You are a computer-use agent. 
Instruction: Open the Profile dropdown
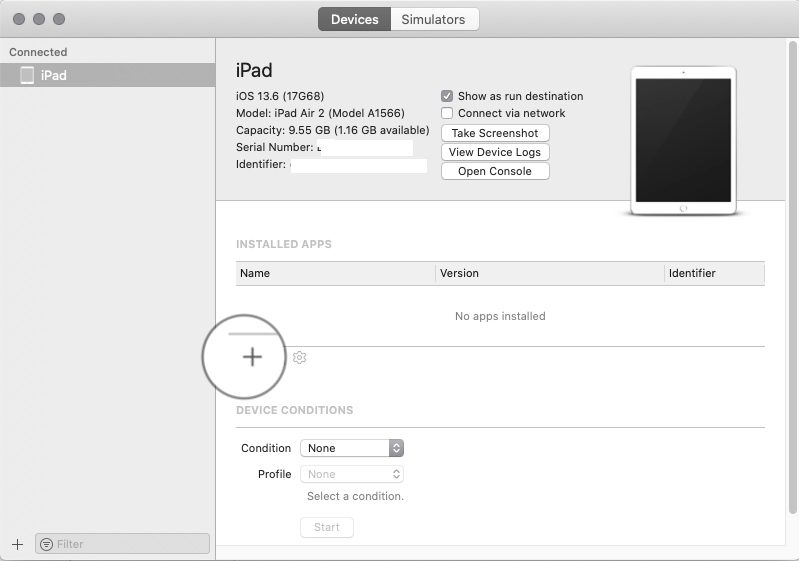click(x=352, y=474)
